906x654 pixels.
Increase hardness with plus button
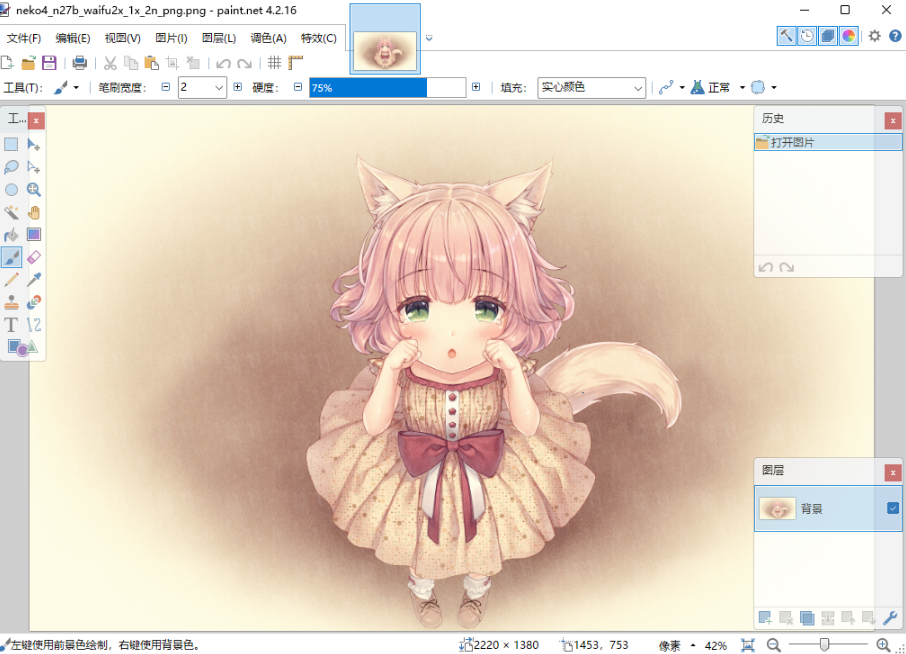(476, 87)
